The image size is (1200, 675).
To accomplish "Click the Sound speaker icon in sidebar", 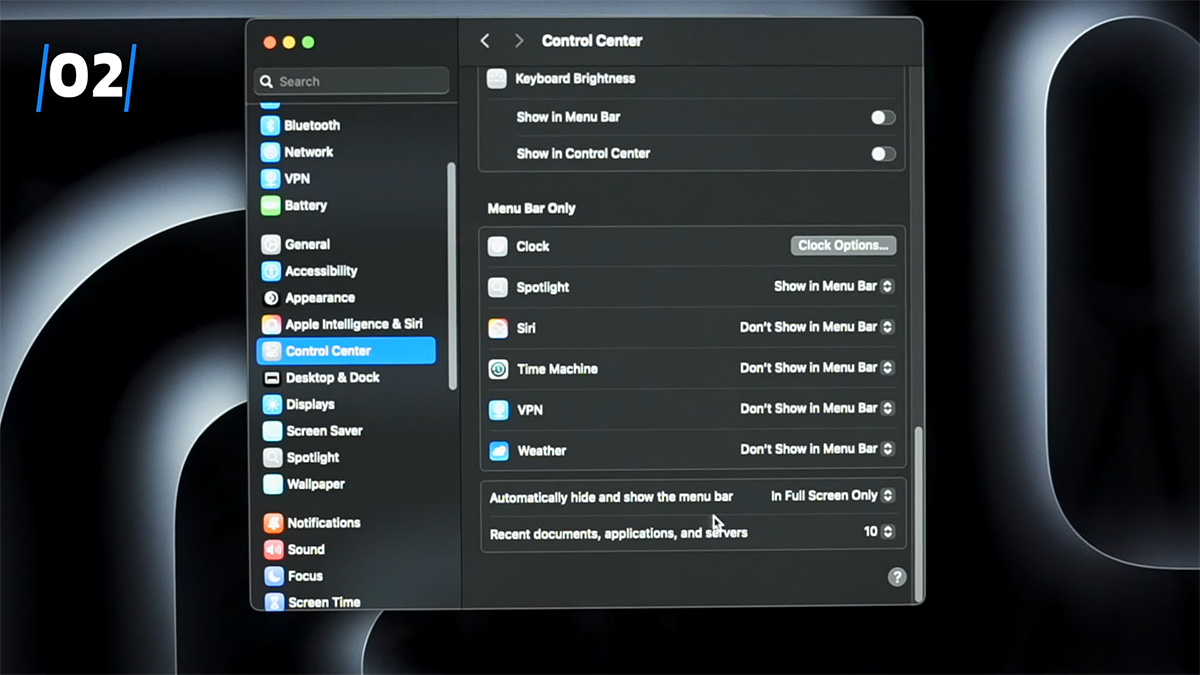I will 273,549.
